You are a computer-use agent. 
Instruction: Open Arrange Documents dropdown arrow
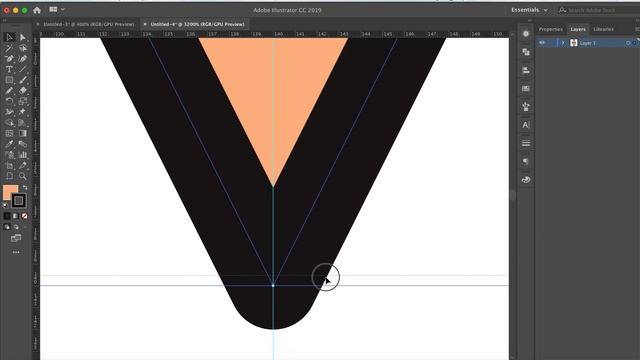click(62, 9)
